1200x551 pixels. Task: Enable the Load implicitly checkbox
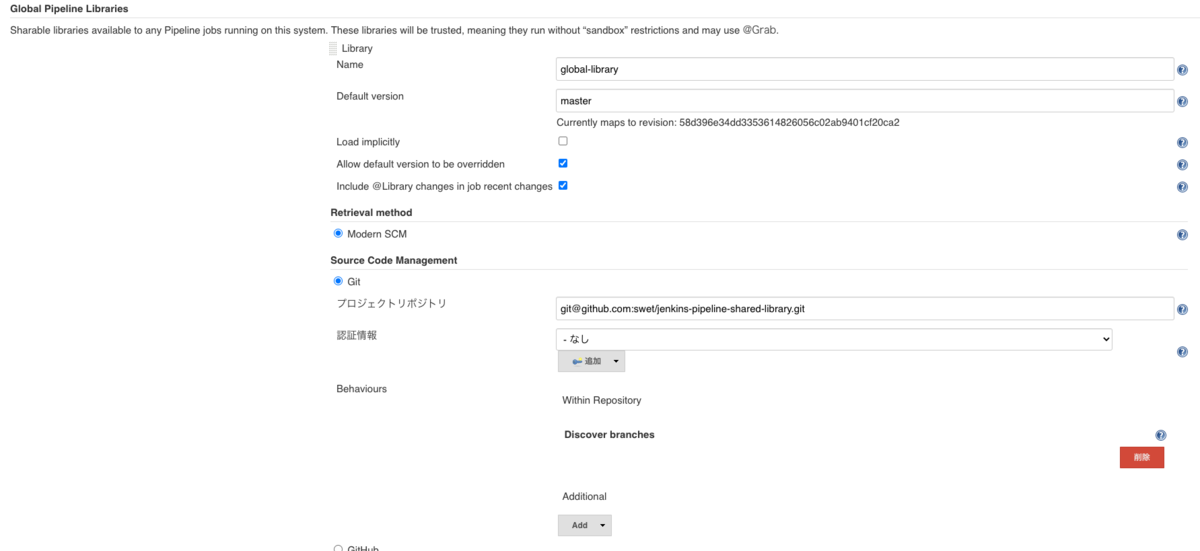click(x=563, y=141)
